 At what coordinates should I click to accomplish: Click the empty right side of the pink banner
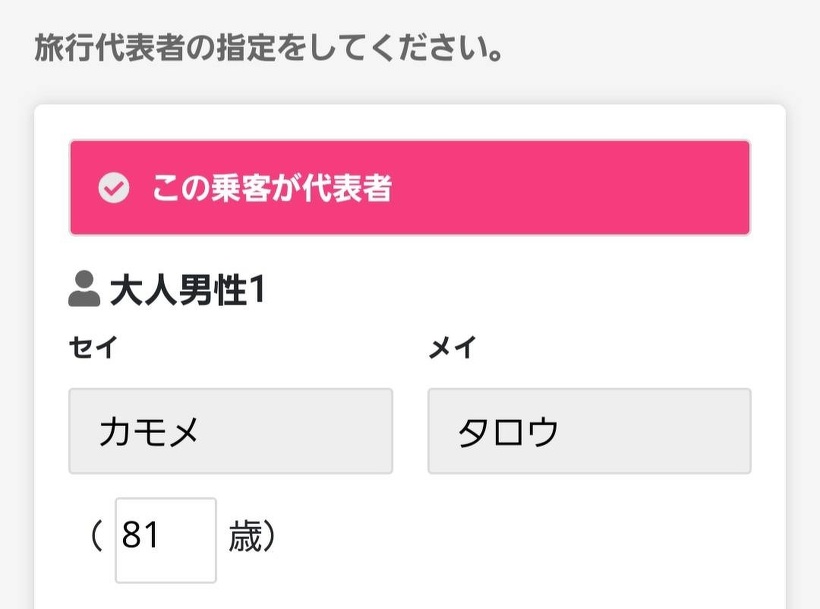(620, 188)
